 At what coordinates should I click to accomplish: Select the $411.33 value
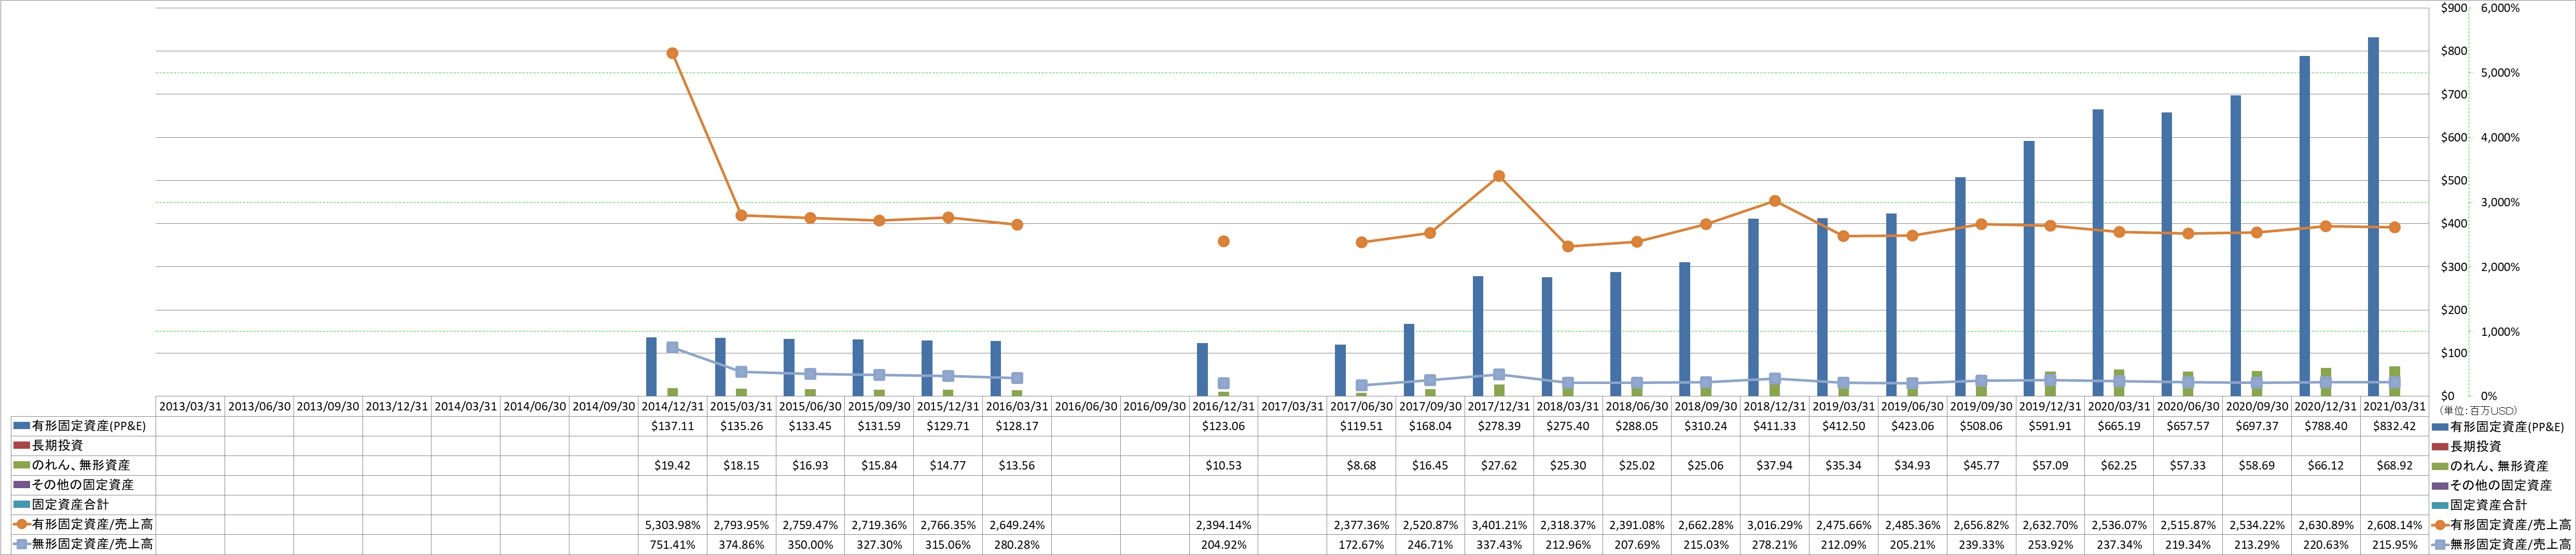tap(1775, 426)
